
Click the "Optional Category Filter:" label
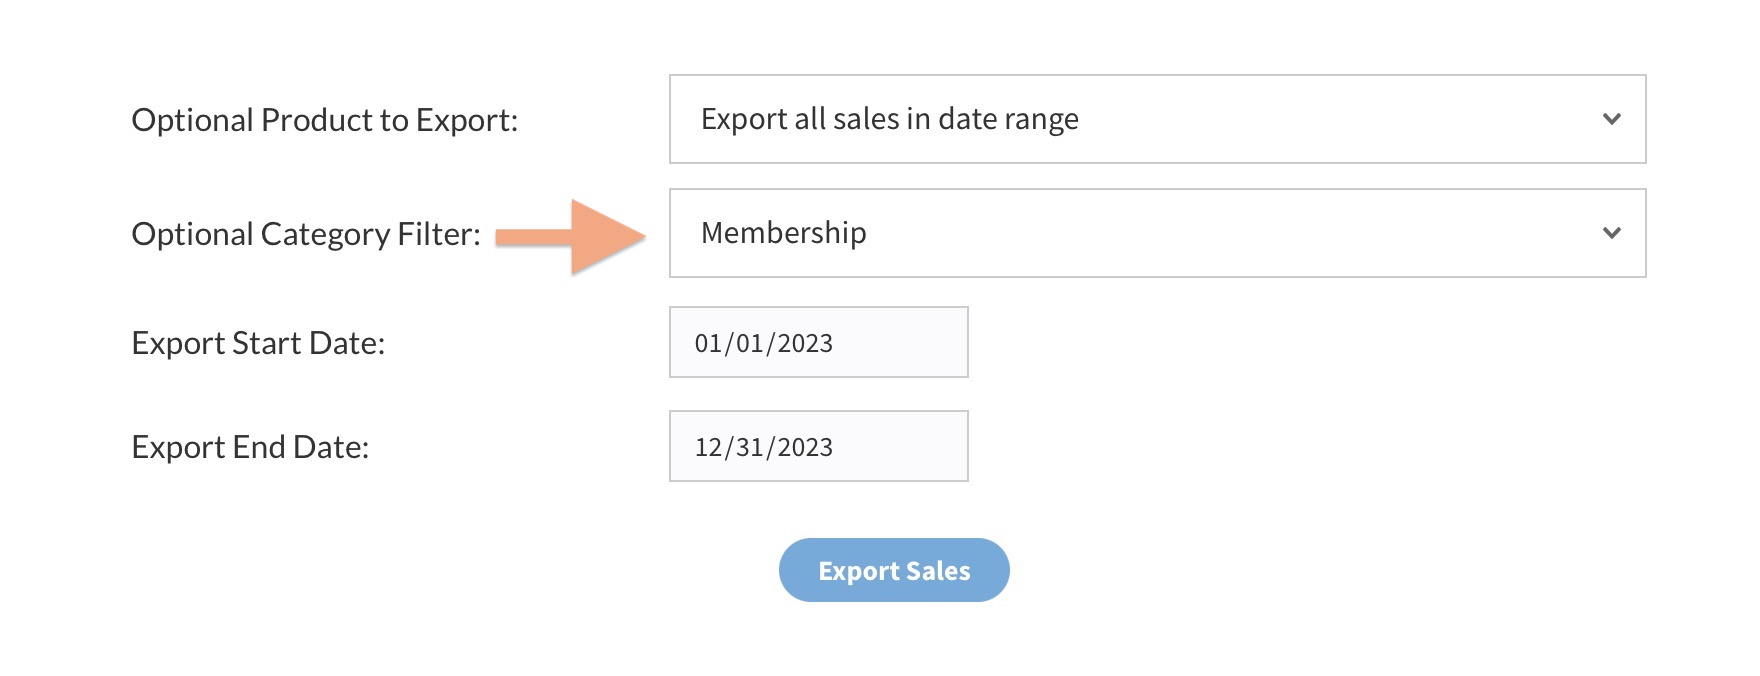(x=306, y=234)
